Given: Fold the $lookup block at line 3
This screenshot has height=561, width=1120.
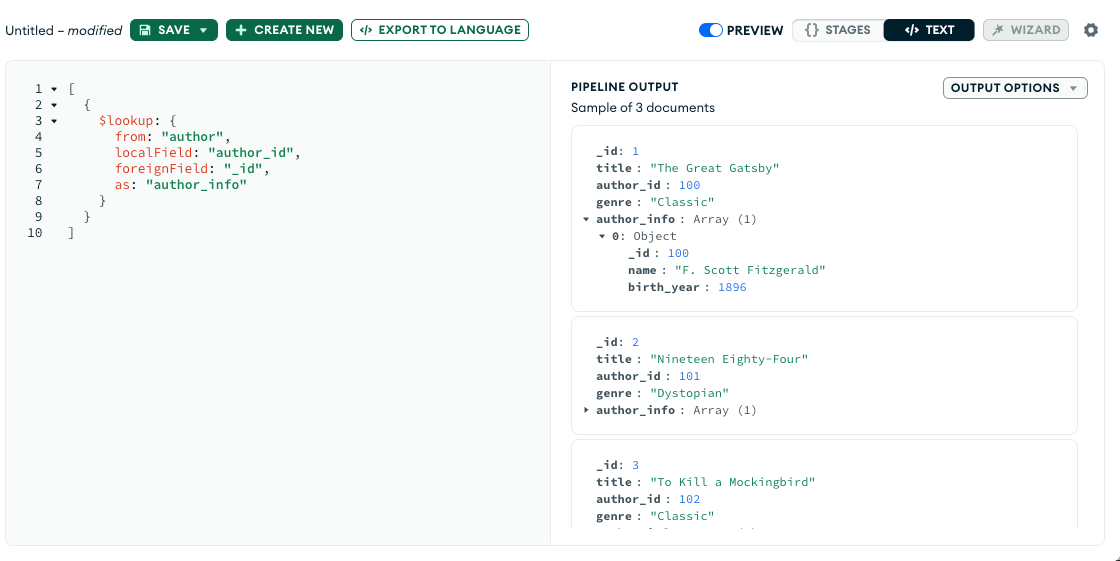Looking at the screenshot, I should [54, 121].
